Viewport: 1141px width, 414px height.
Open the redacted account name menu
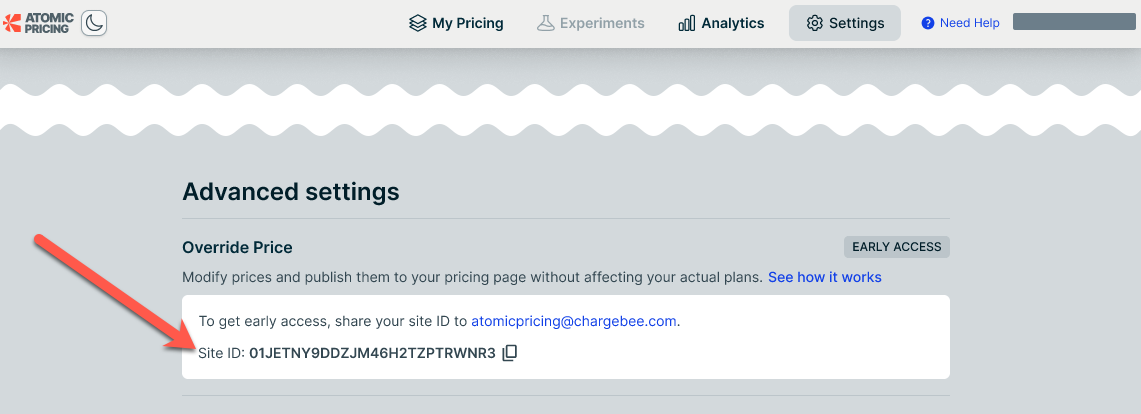1073,22
